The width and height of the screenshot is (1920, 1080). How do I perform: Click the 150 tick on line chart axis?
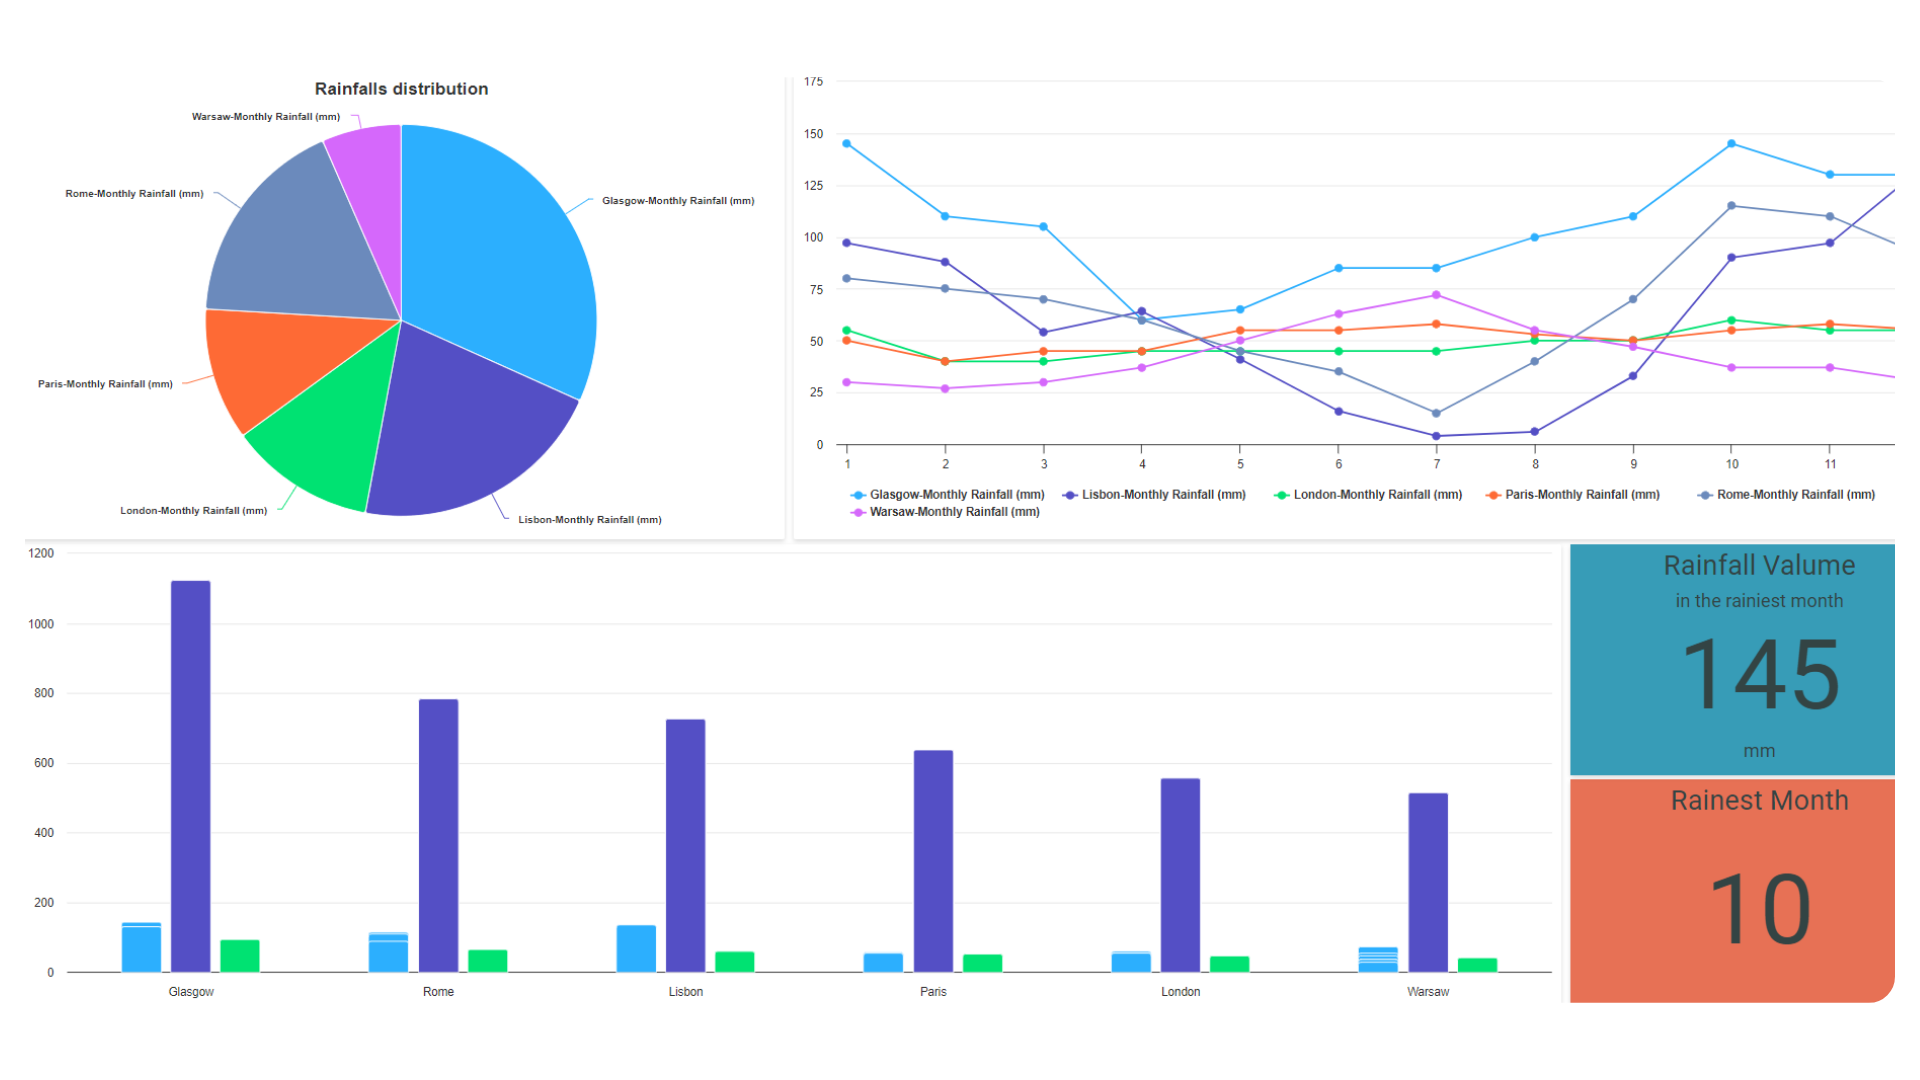click(814, 134)
